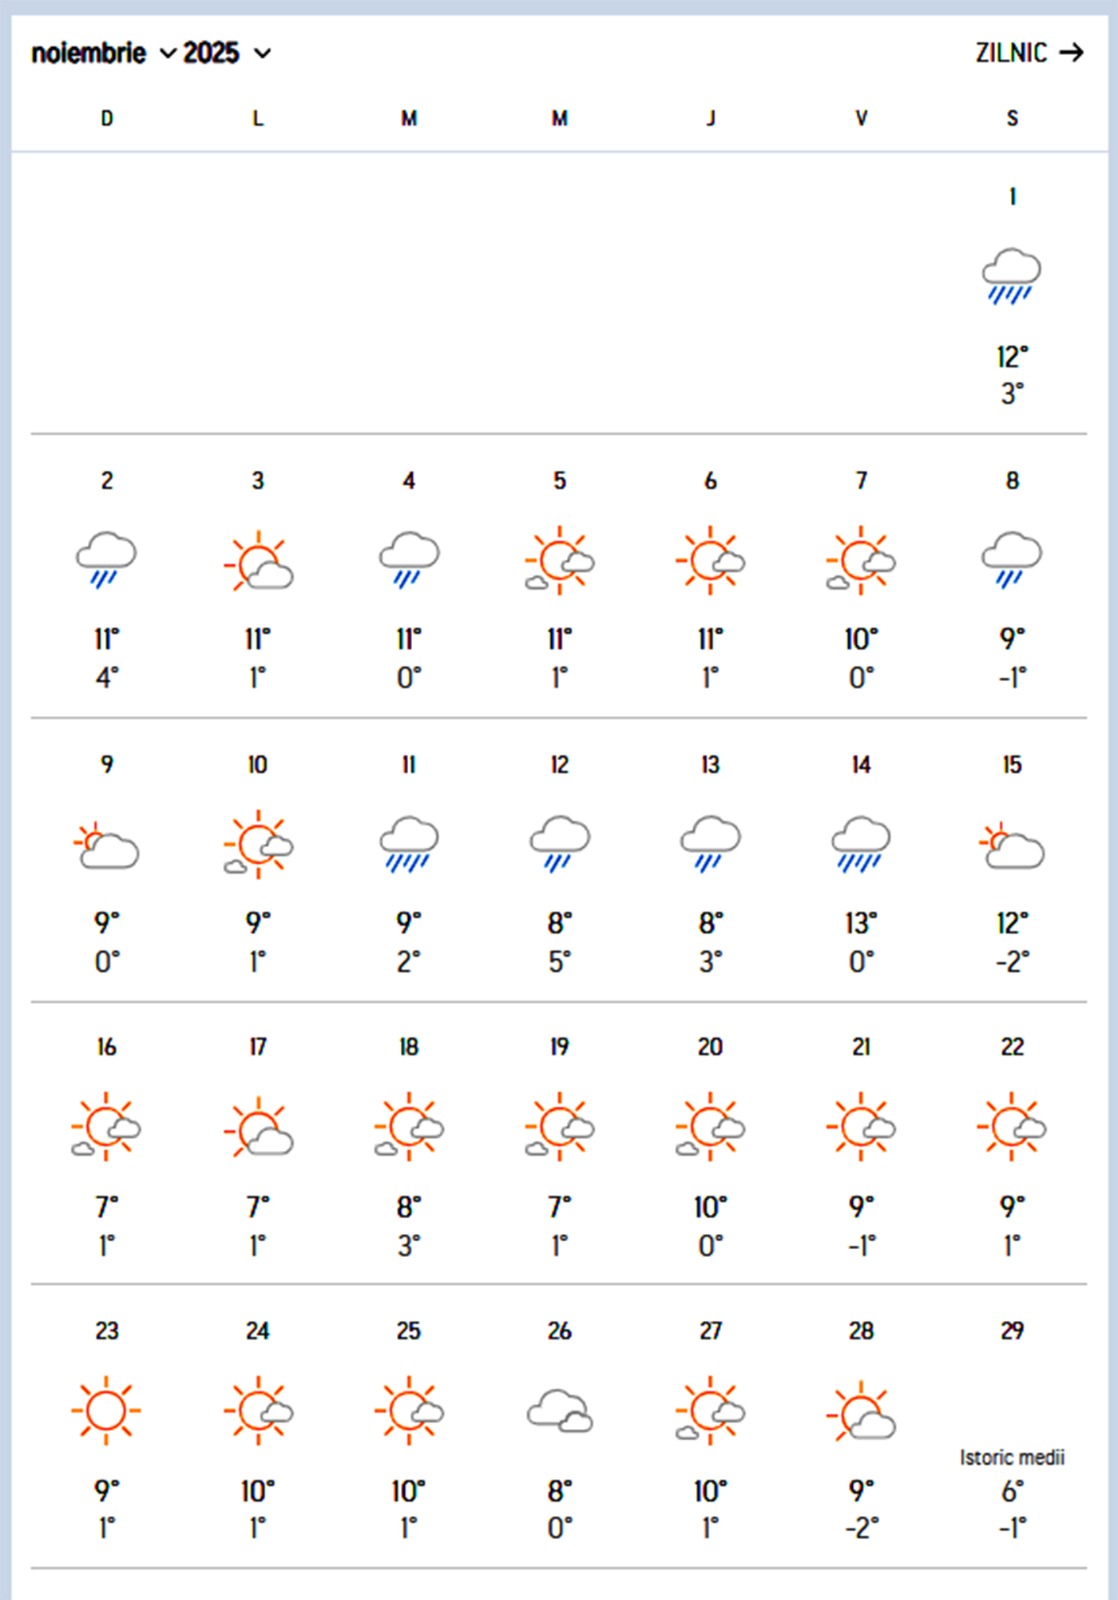Open day 29 with Istoric medii
This screenshot has width=1118, height=1600.
click(1012, 1457)
